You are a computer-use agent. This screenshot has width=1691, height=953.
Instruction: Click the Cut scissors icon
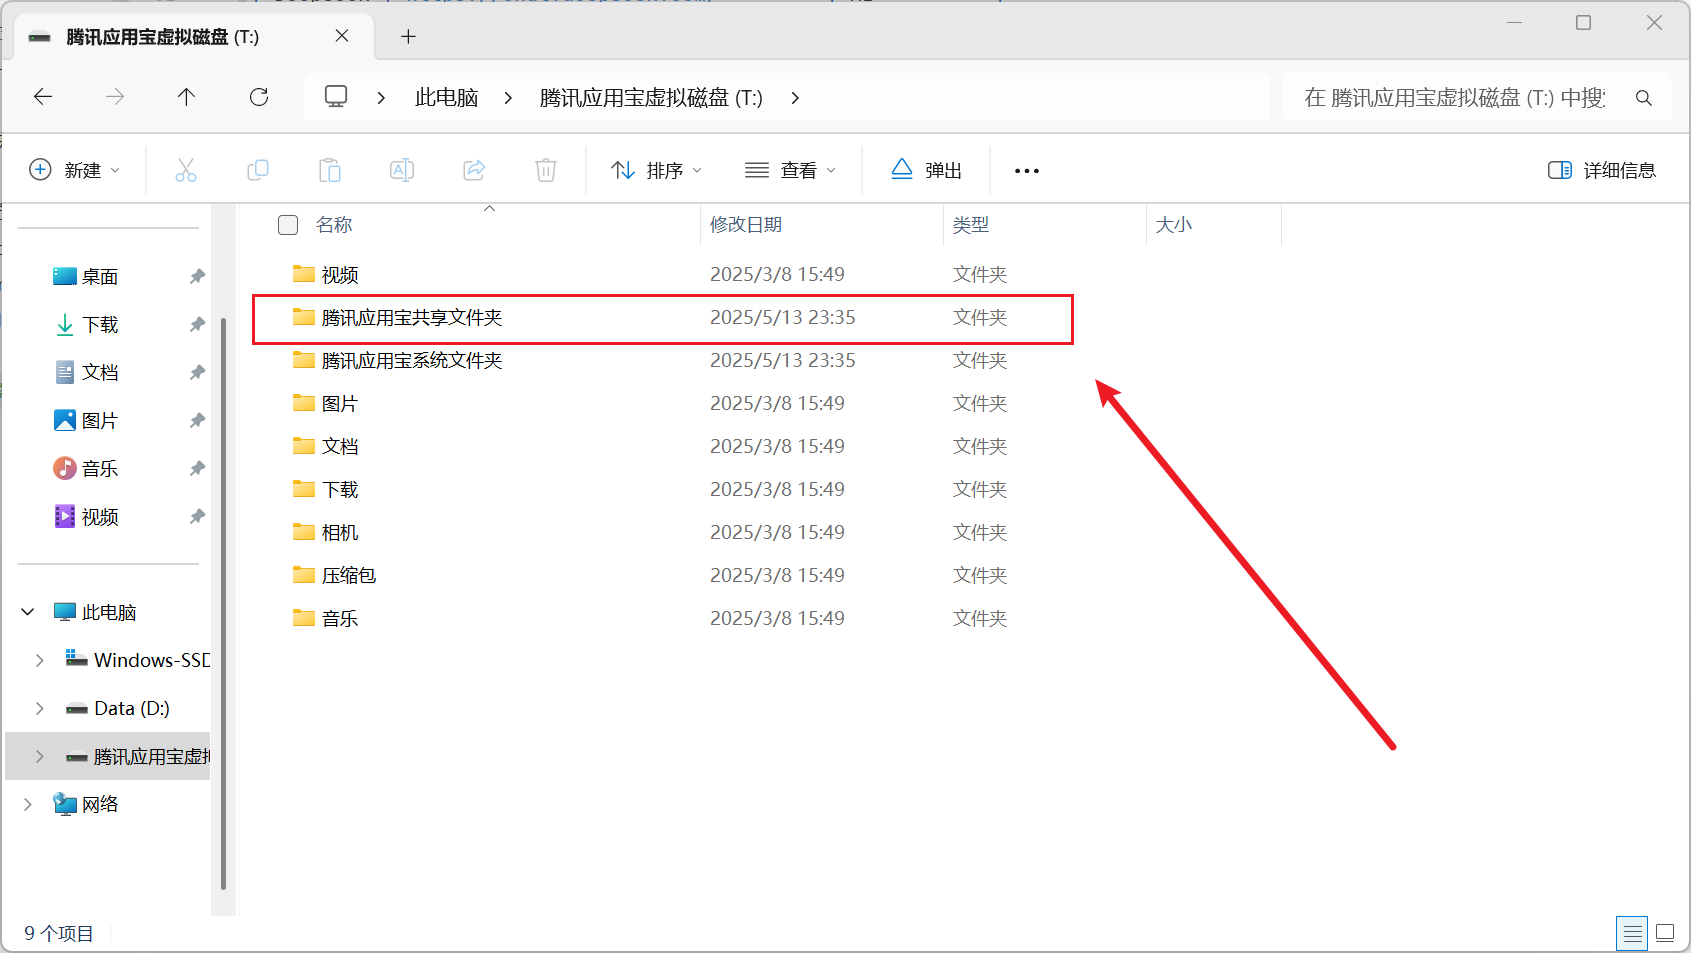[x=186, y=170]
